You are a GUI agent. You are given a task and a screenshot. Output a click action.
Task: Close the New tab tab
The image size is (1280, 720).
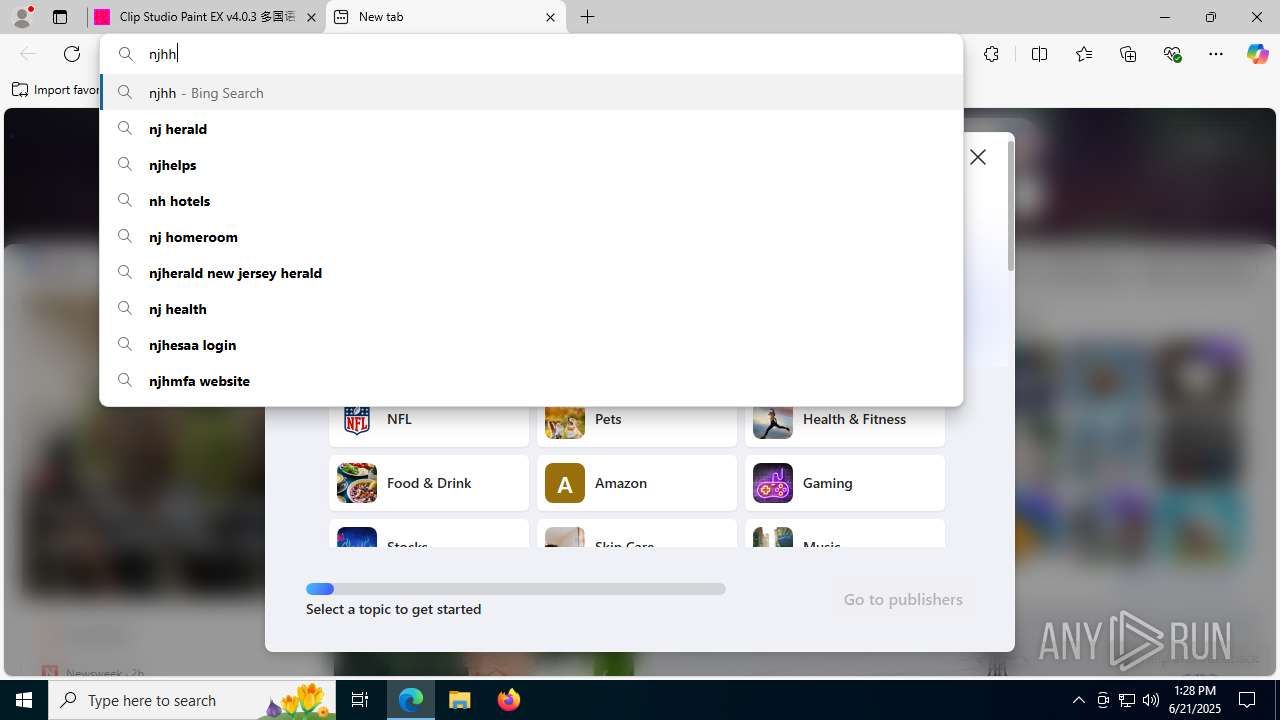click(550, 17)
